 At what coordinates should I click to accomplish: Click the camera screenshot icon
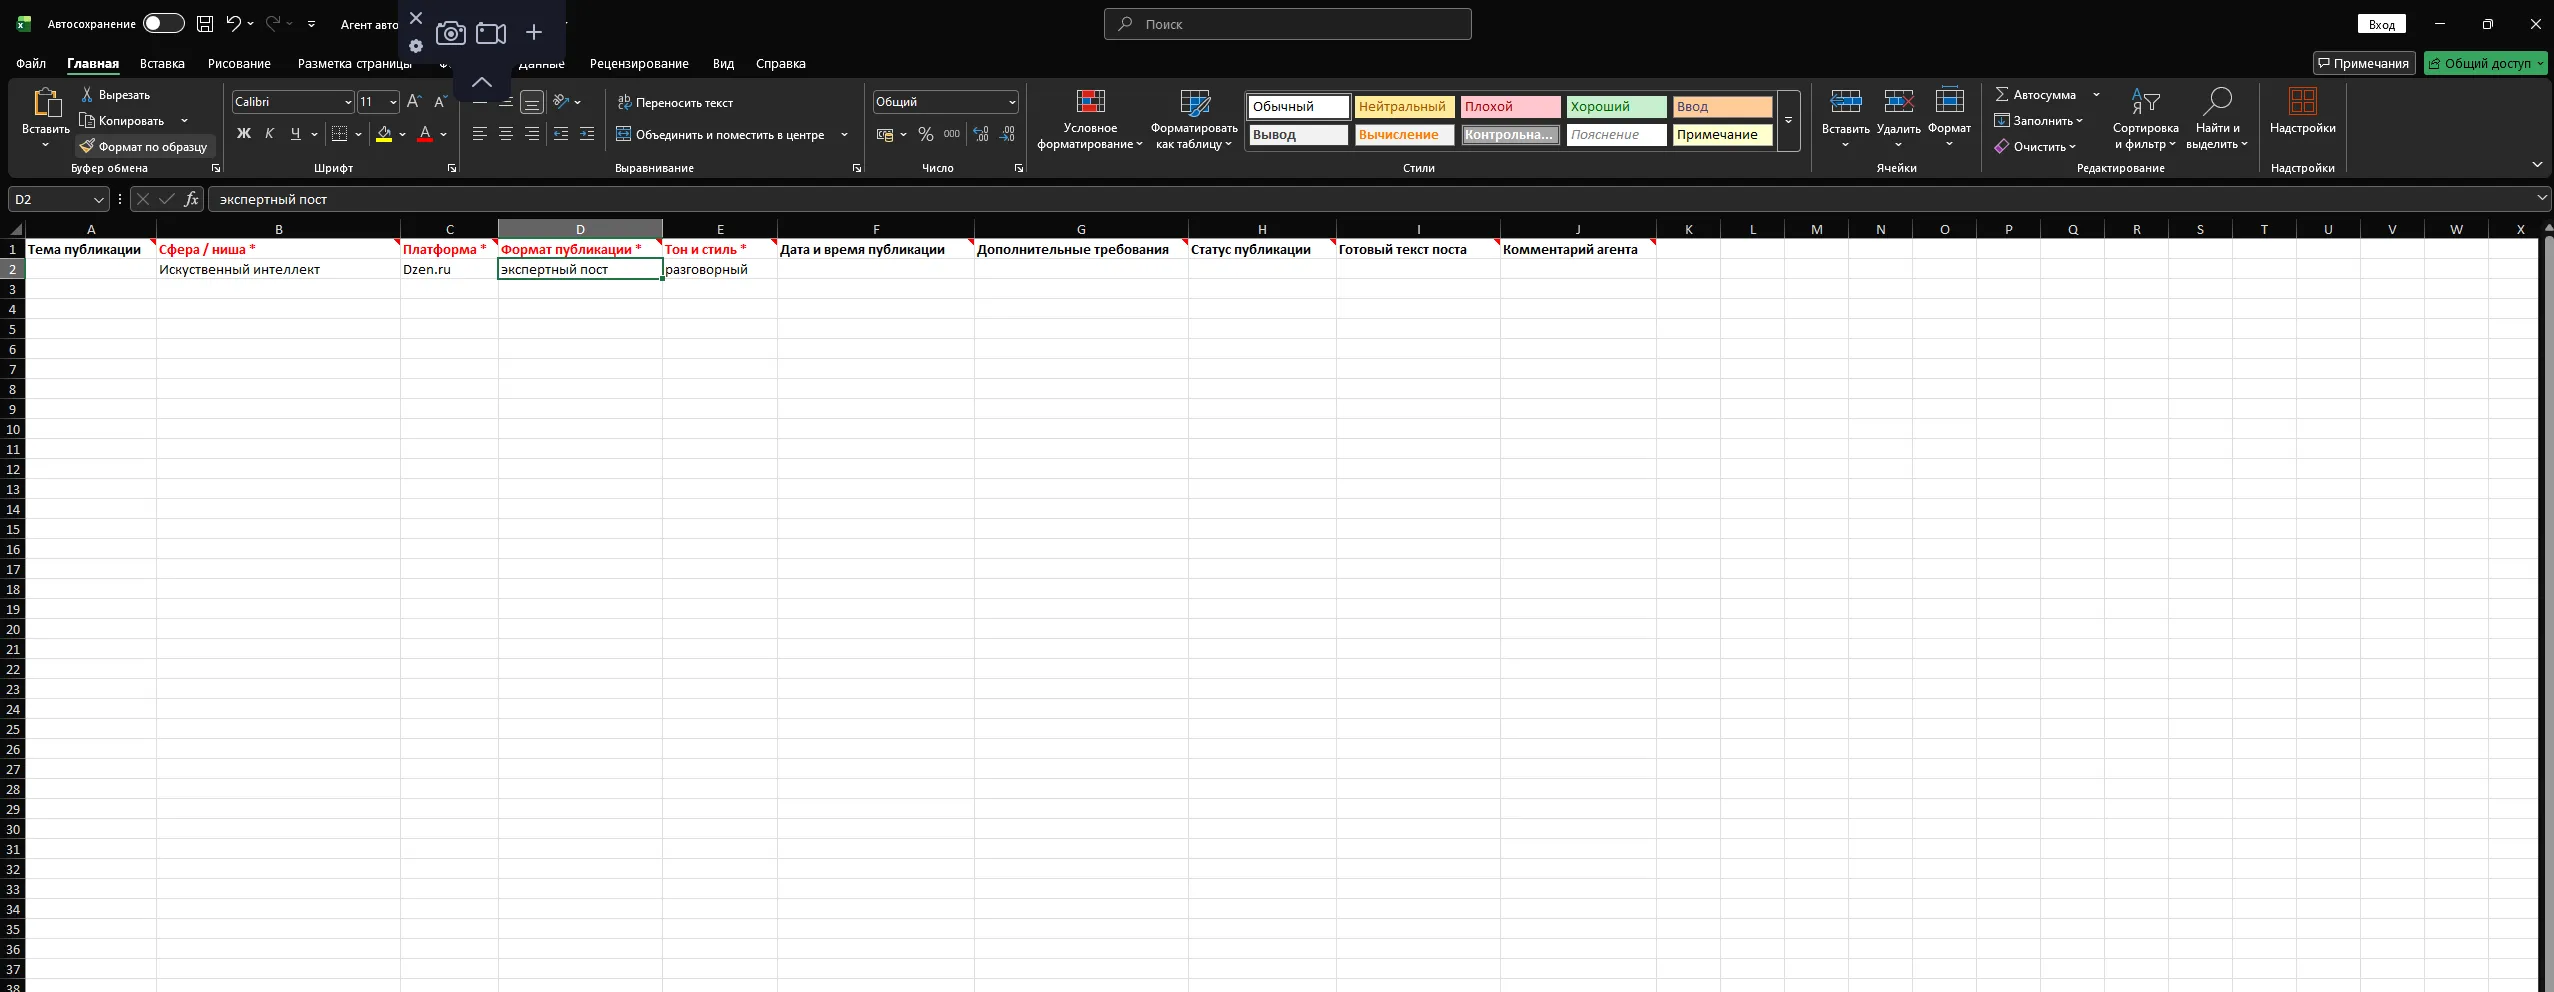[x=451, y=33]
